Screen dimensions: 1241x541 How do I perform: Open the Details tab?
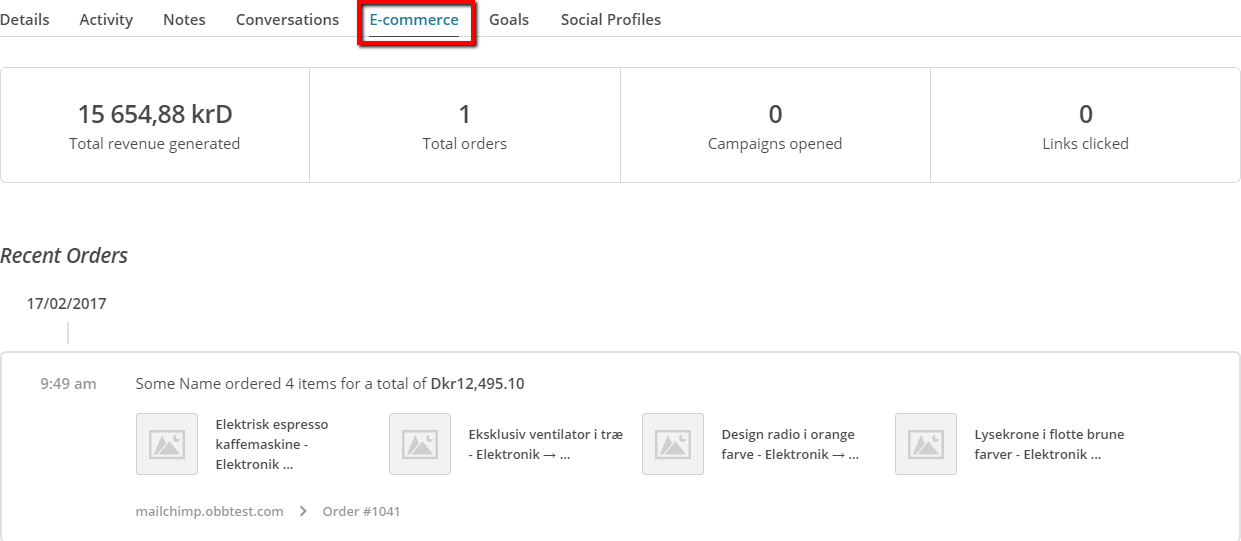click(x=24, y=19)
